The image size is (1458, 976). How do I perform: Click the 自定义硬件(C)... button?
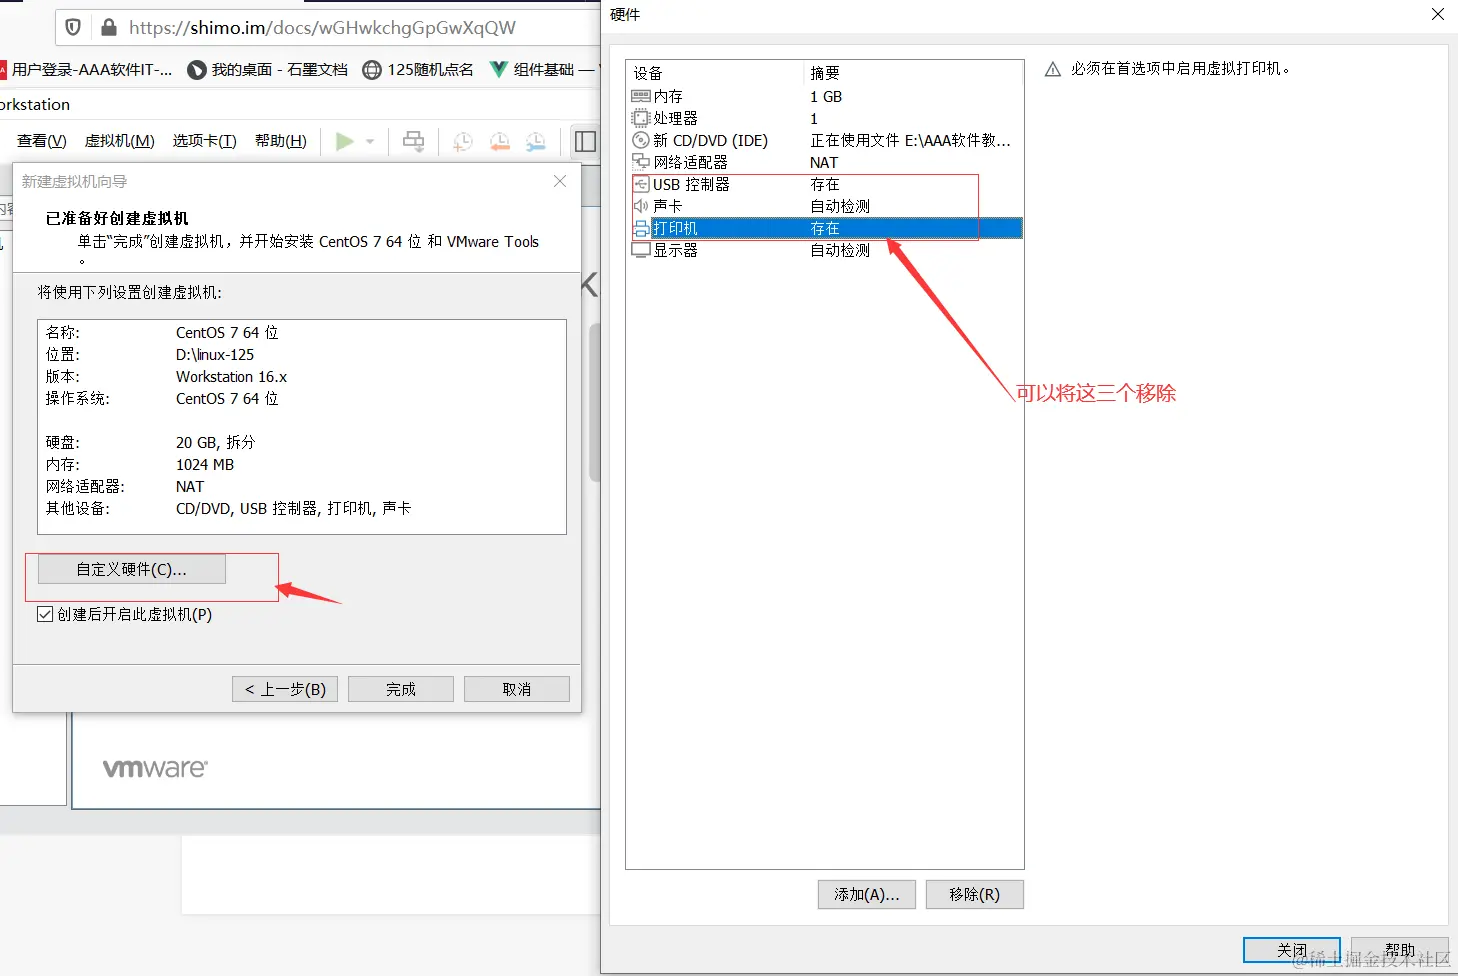coord(132,569)
